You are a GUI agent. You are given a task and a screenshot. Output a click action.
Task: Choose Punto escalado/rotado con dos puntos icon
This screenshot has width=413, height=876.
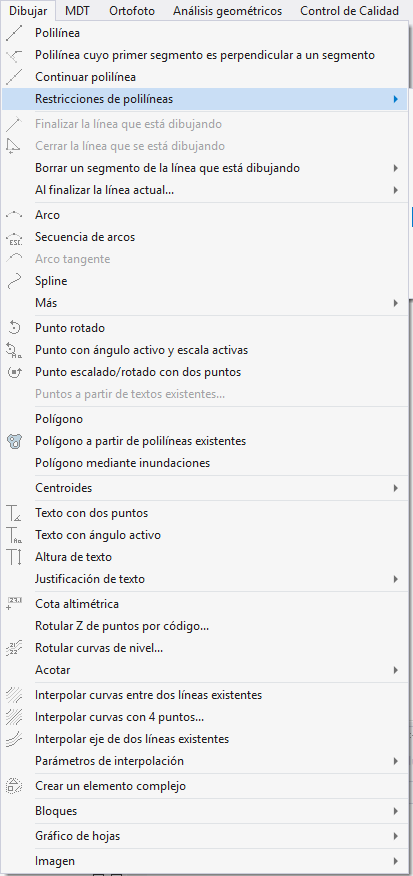coord(14,372)
